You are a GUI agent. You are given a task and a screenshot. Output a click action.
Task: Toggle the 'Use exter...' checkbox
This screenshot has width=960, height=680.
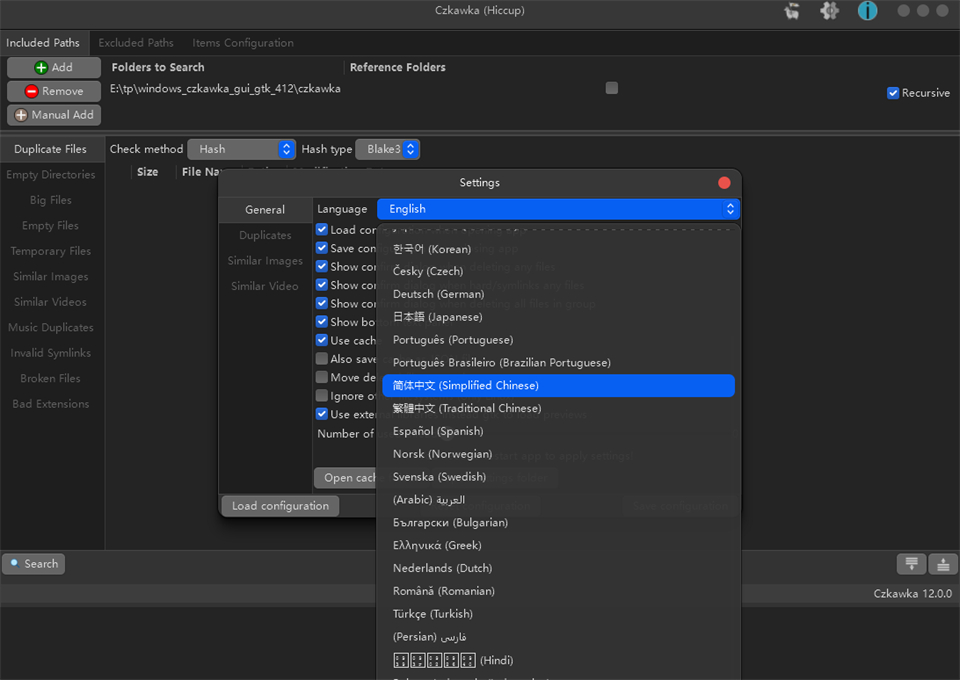pos(321,414)
